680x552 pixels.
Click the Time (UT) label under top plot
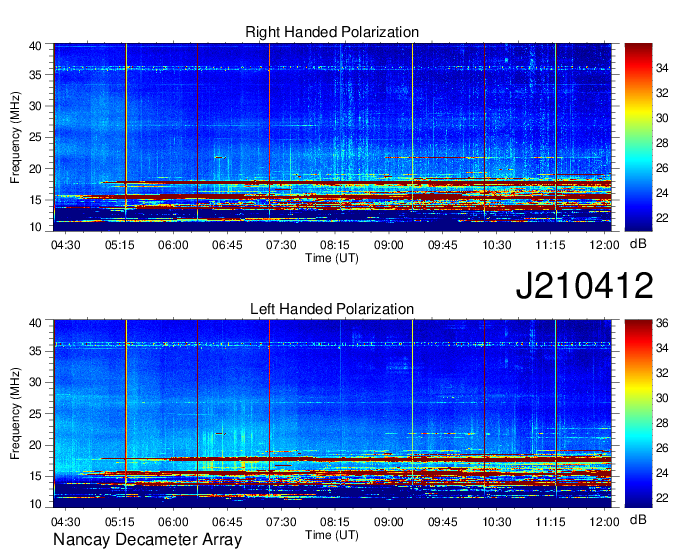coord(332,258)
